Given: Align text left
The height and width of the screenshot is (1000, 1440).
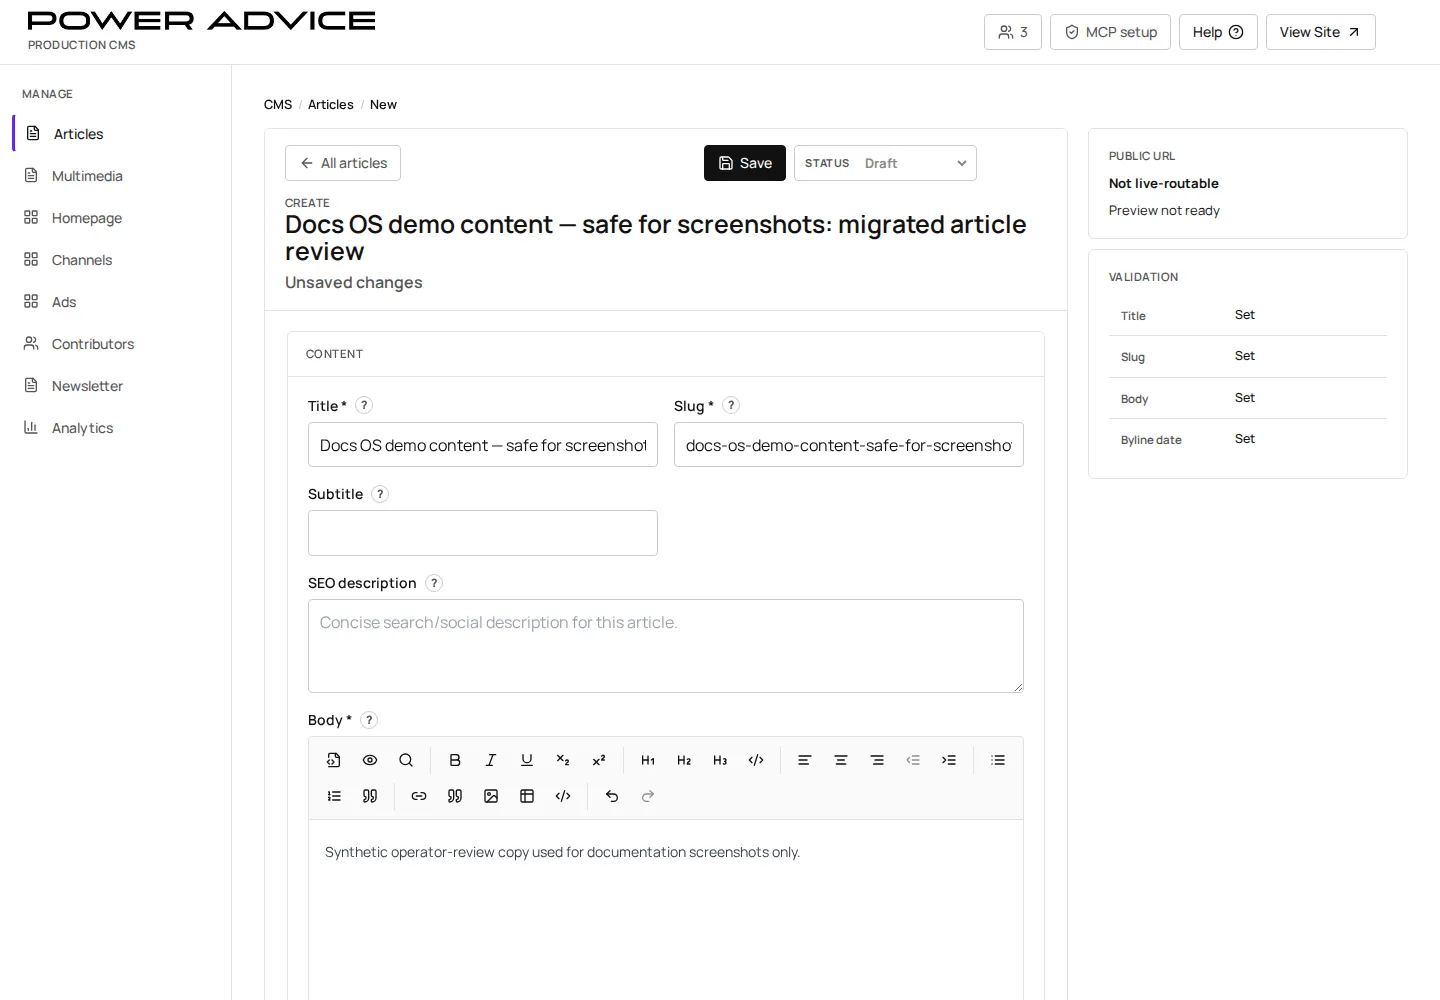Looking at the screenshot, I should coord(804,760).
